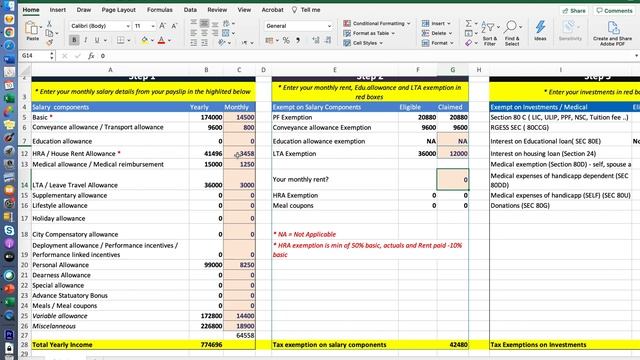
Task: Toggle Underline formatting
Action: pyautogui.click(x=97, y=40)
